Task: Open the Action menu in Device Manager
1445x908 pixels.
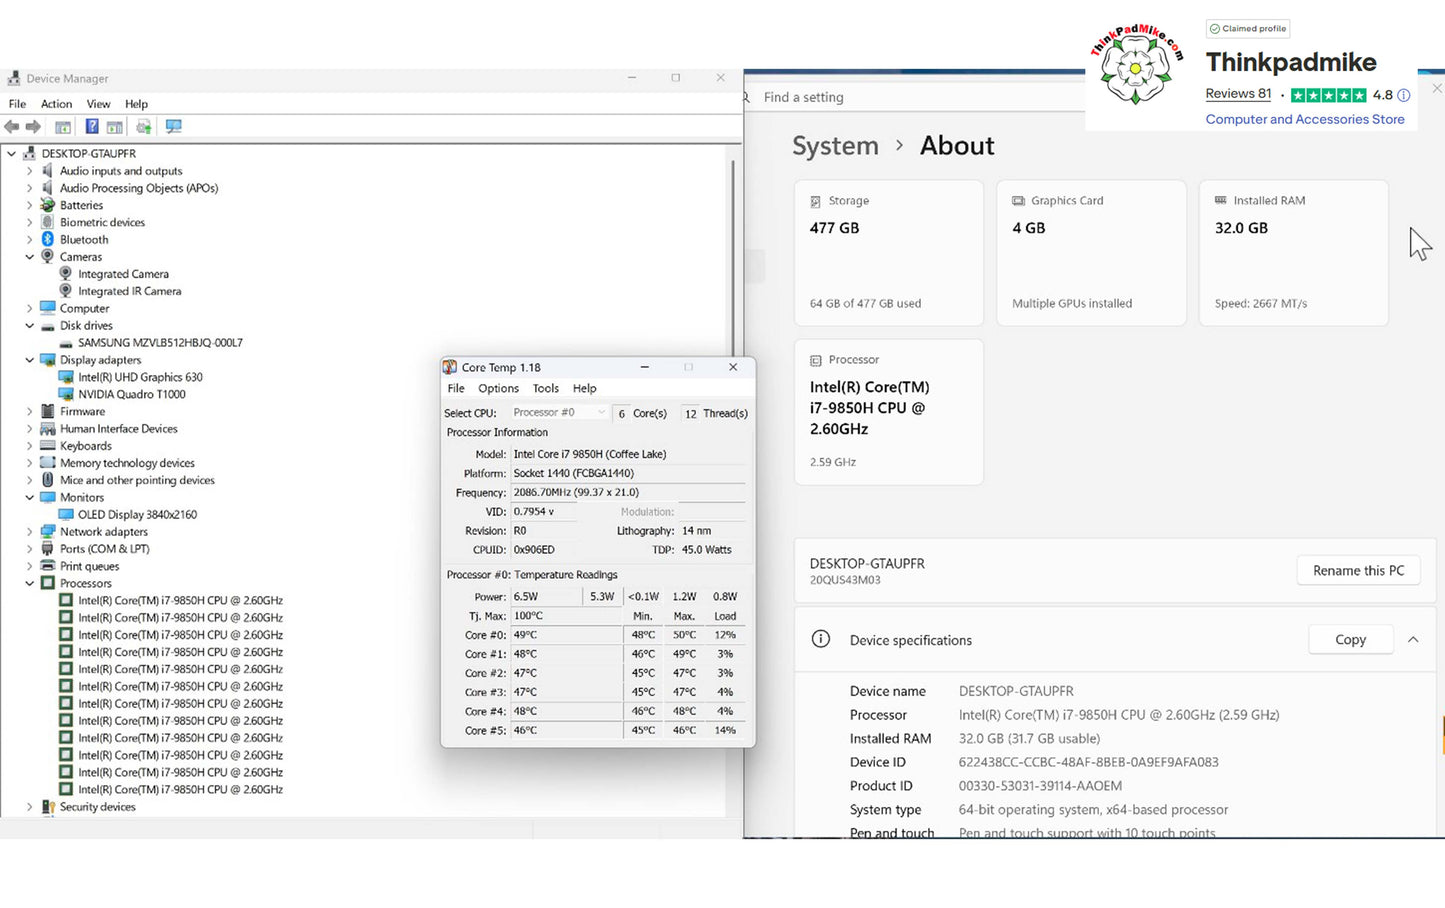Action: [56, 104]
